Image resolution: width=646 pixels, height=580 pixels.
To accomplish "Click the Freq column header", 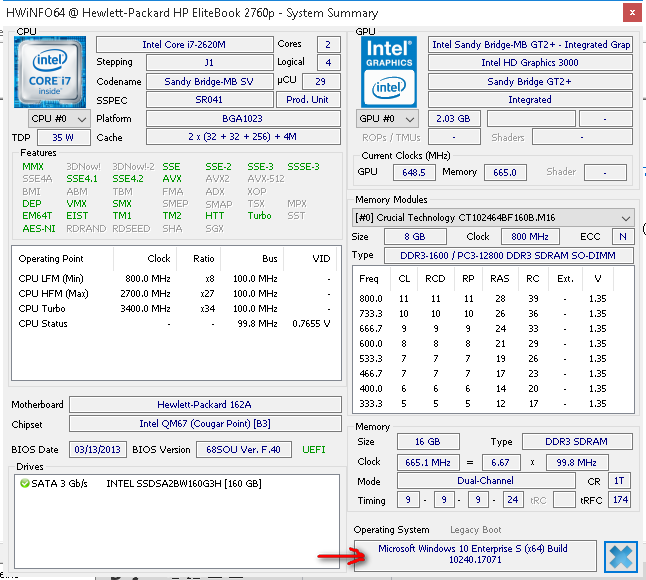I will (x=369, y=279).
